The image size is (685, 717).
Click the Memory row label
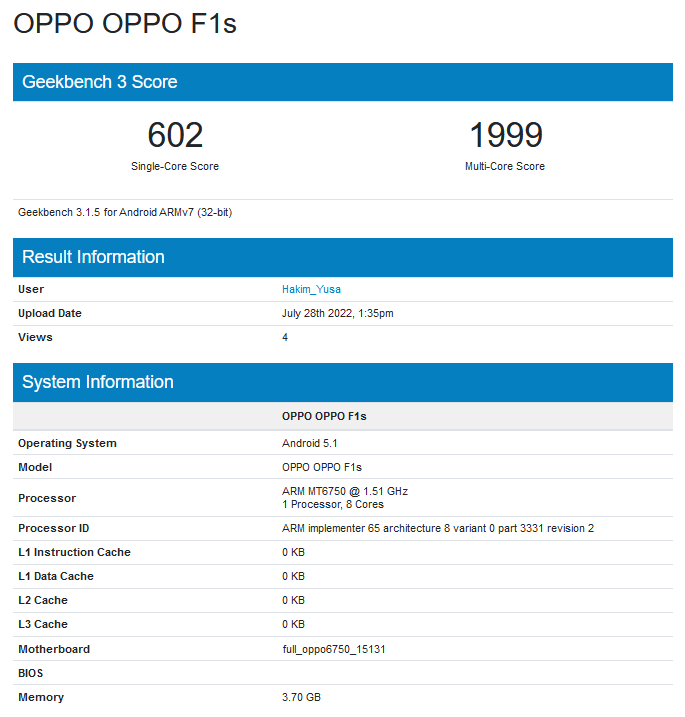[x=41, y=698]
